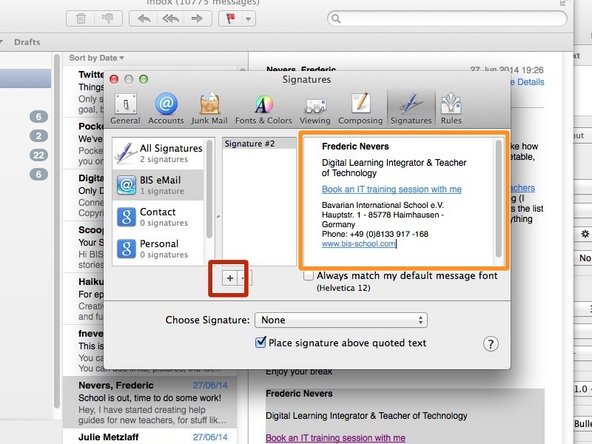Click in the Mail search field
Viewport: 592px width, 444px height.
tap(447, 18)
